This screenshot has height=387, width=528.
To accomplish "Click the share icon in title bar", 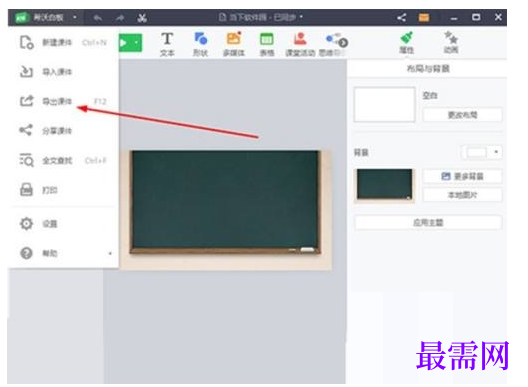I will pyautogui.click(x=401, y=18).
